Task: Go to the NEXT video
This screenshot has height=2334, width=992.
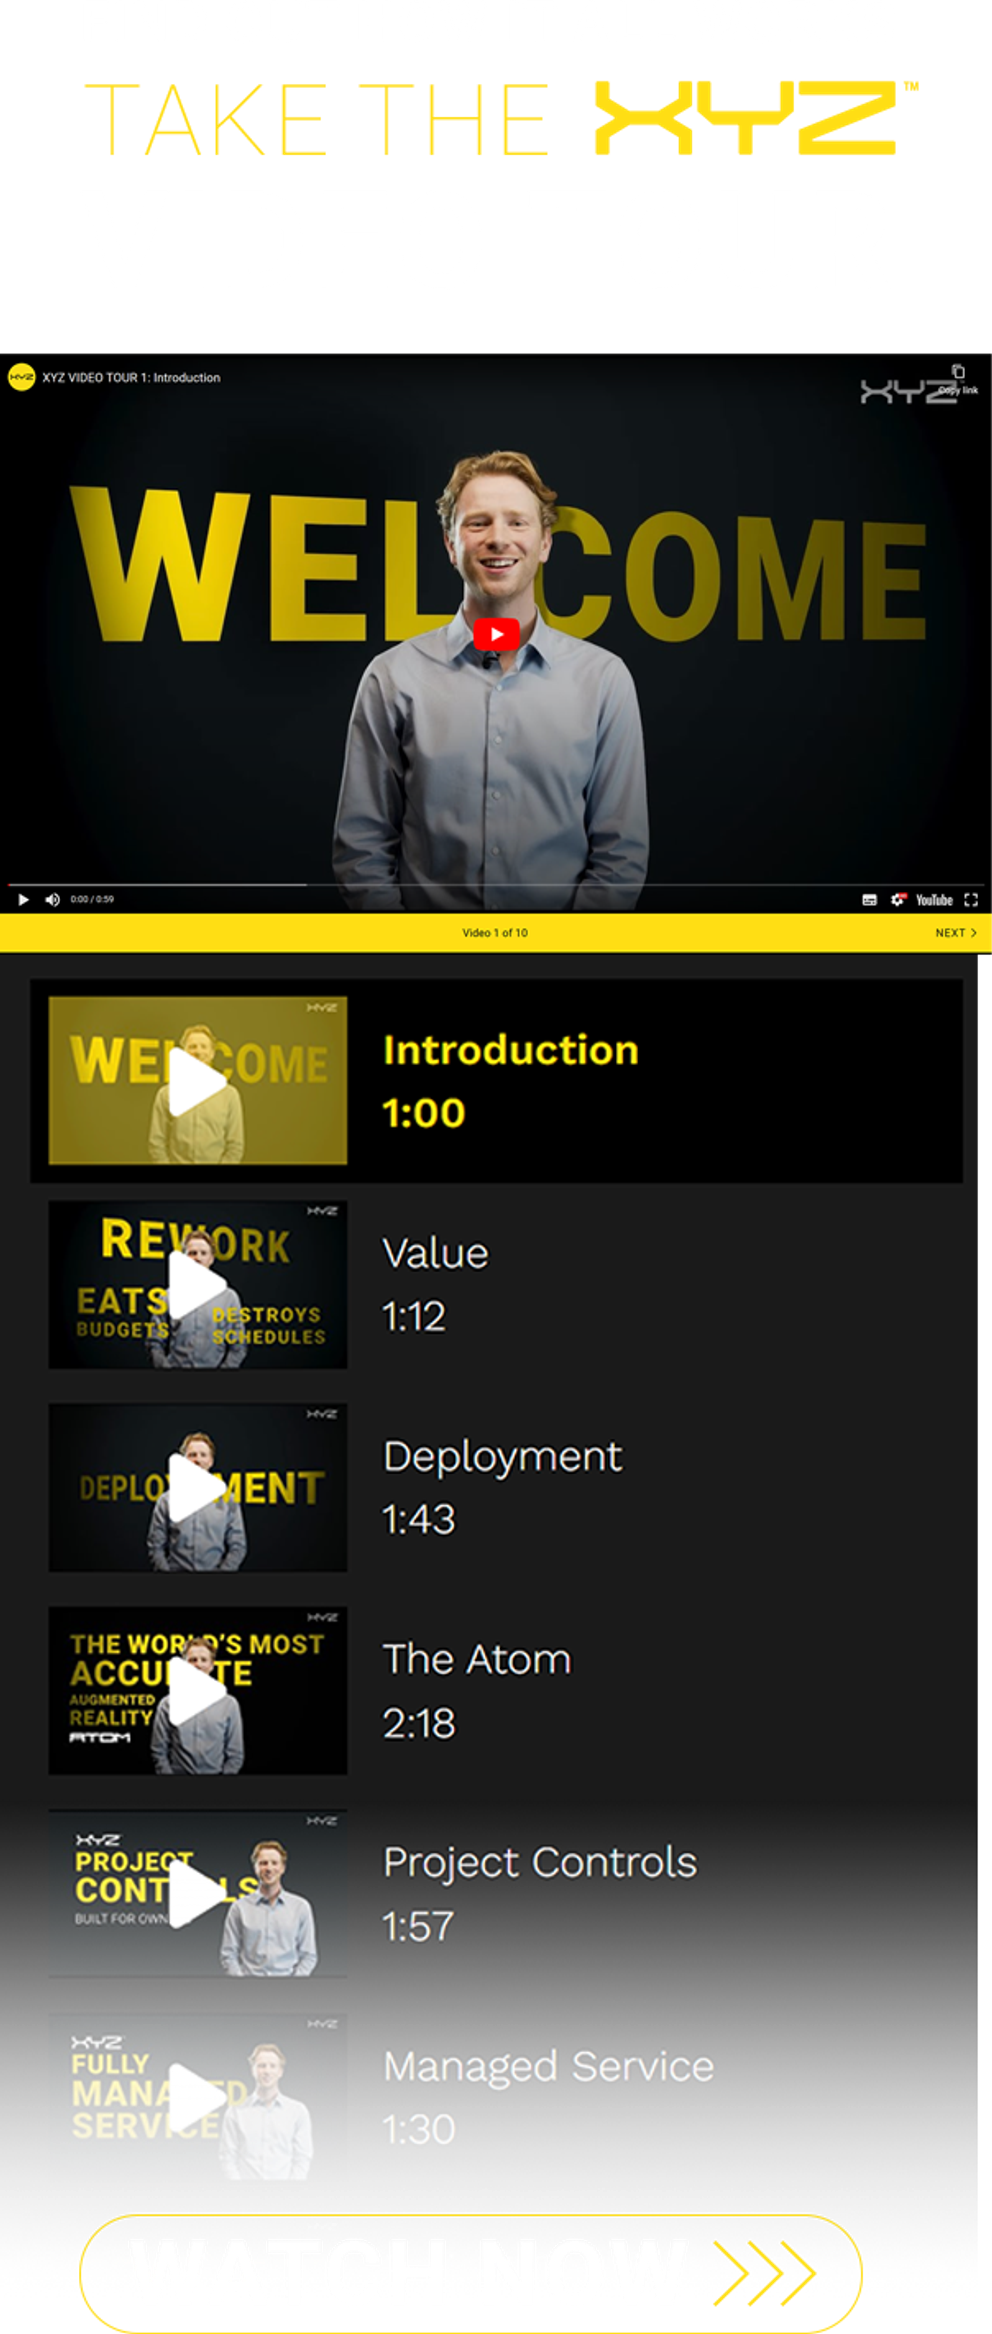Action: coord(956,932)
